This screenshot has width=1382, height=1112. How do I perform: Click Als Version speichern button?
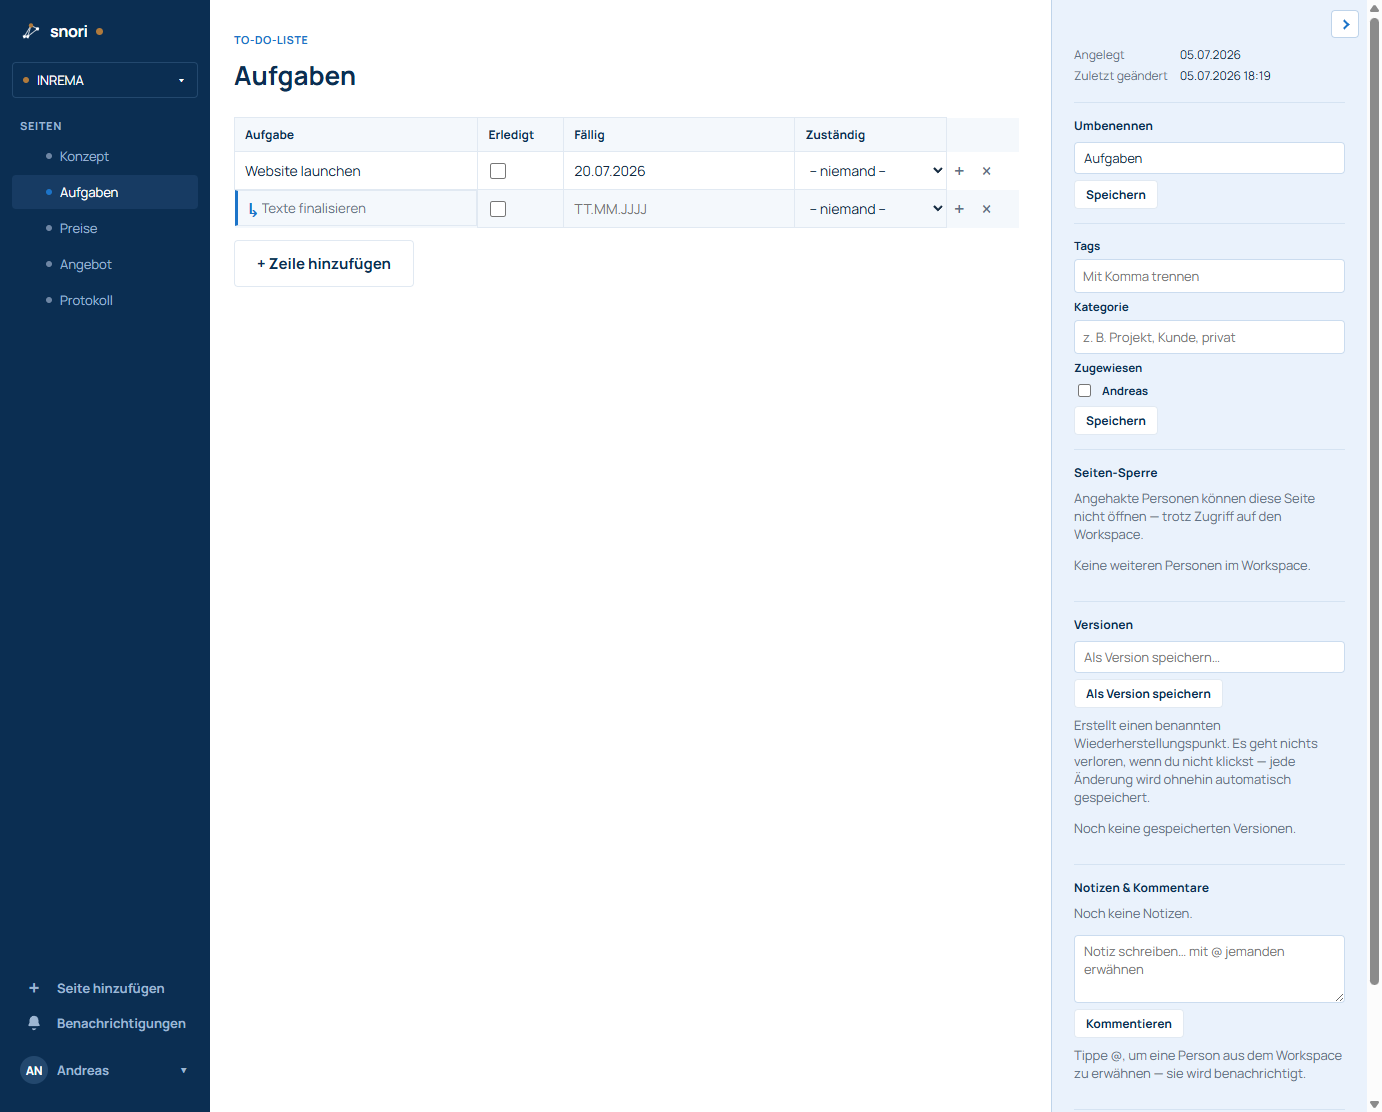coord(1148,694)
